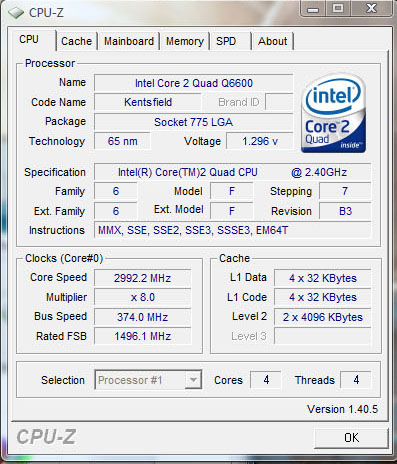Click the Name field showing Q6600

click(x=193, y=83)
